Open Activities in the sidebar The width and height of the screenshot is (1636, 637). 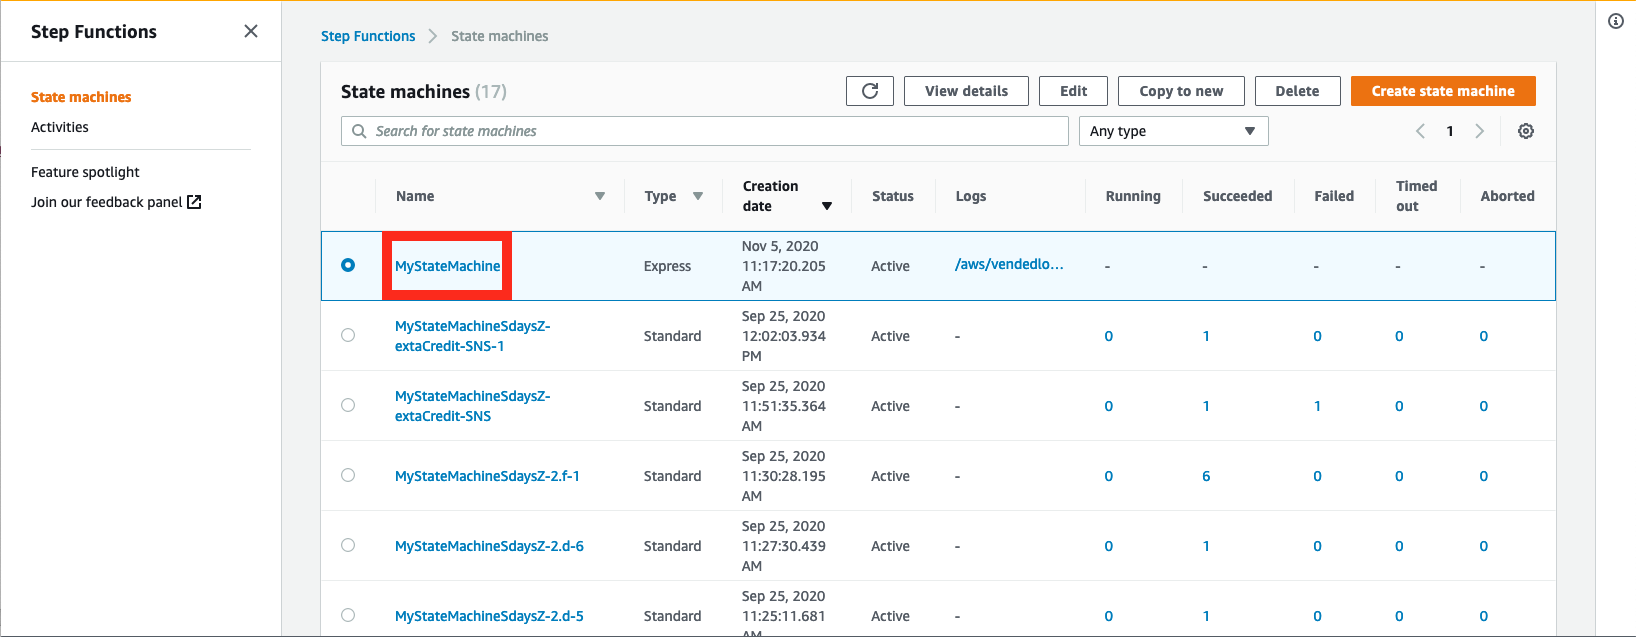60,127
